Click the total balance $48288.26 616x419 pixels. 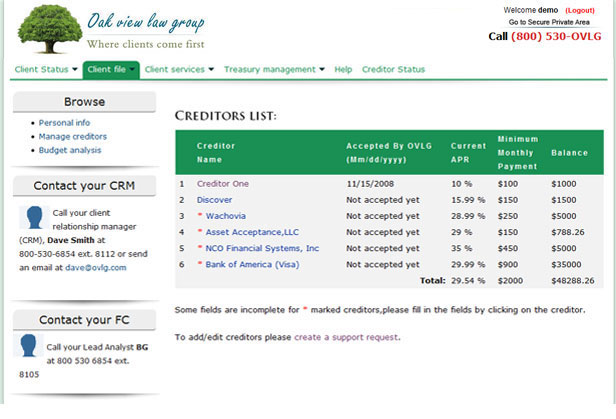click(x=573, y=281)
